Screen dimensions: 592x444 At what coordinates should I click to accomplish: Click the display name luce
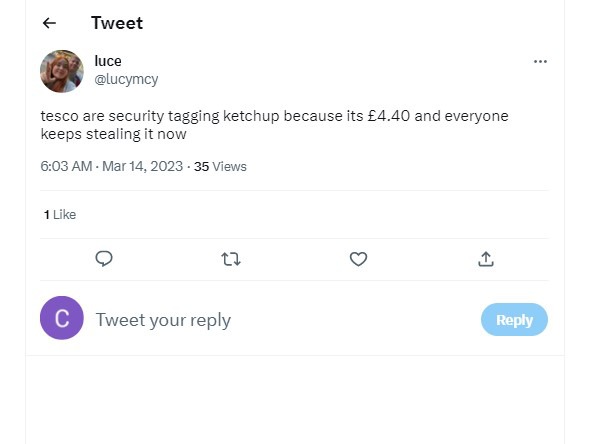click(108, 61)
